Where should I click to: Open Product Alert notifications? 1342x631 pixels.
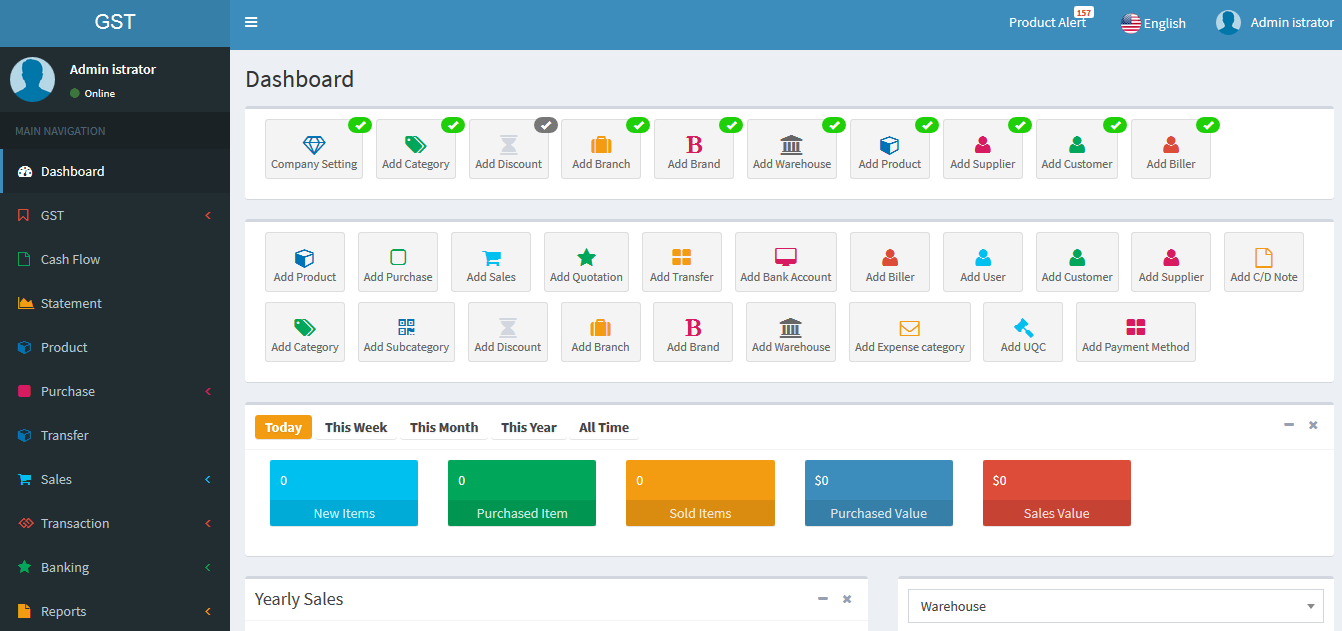click(1047, 22)
